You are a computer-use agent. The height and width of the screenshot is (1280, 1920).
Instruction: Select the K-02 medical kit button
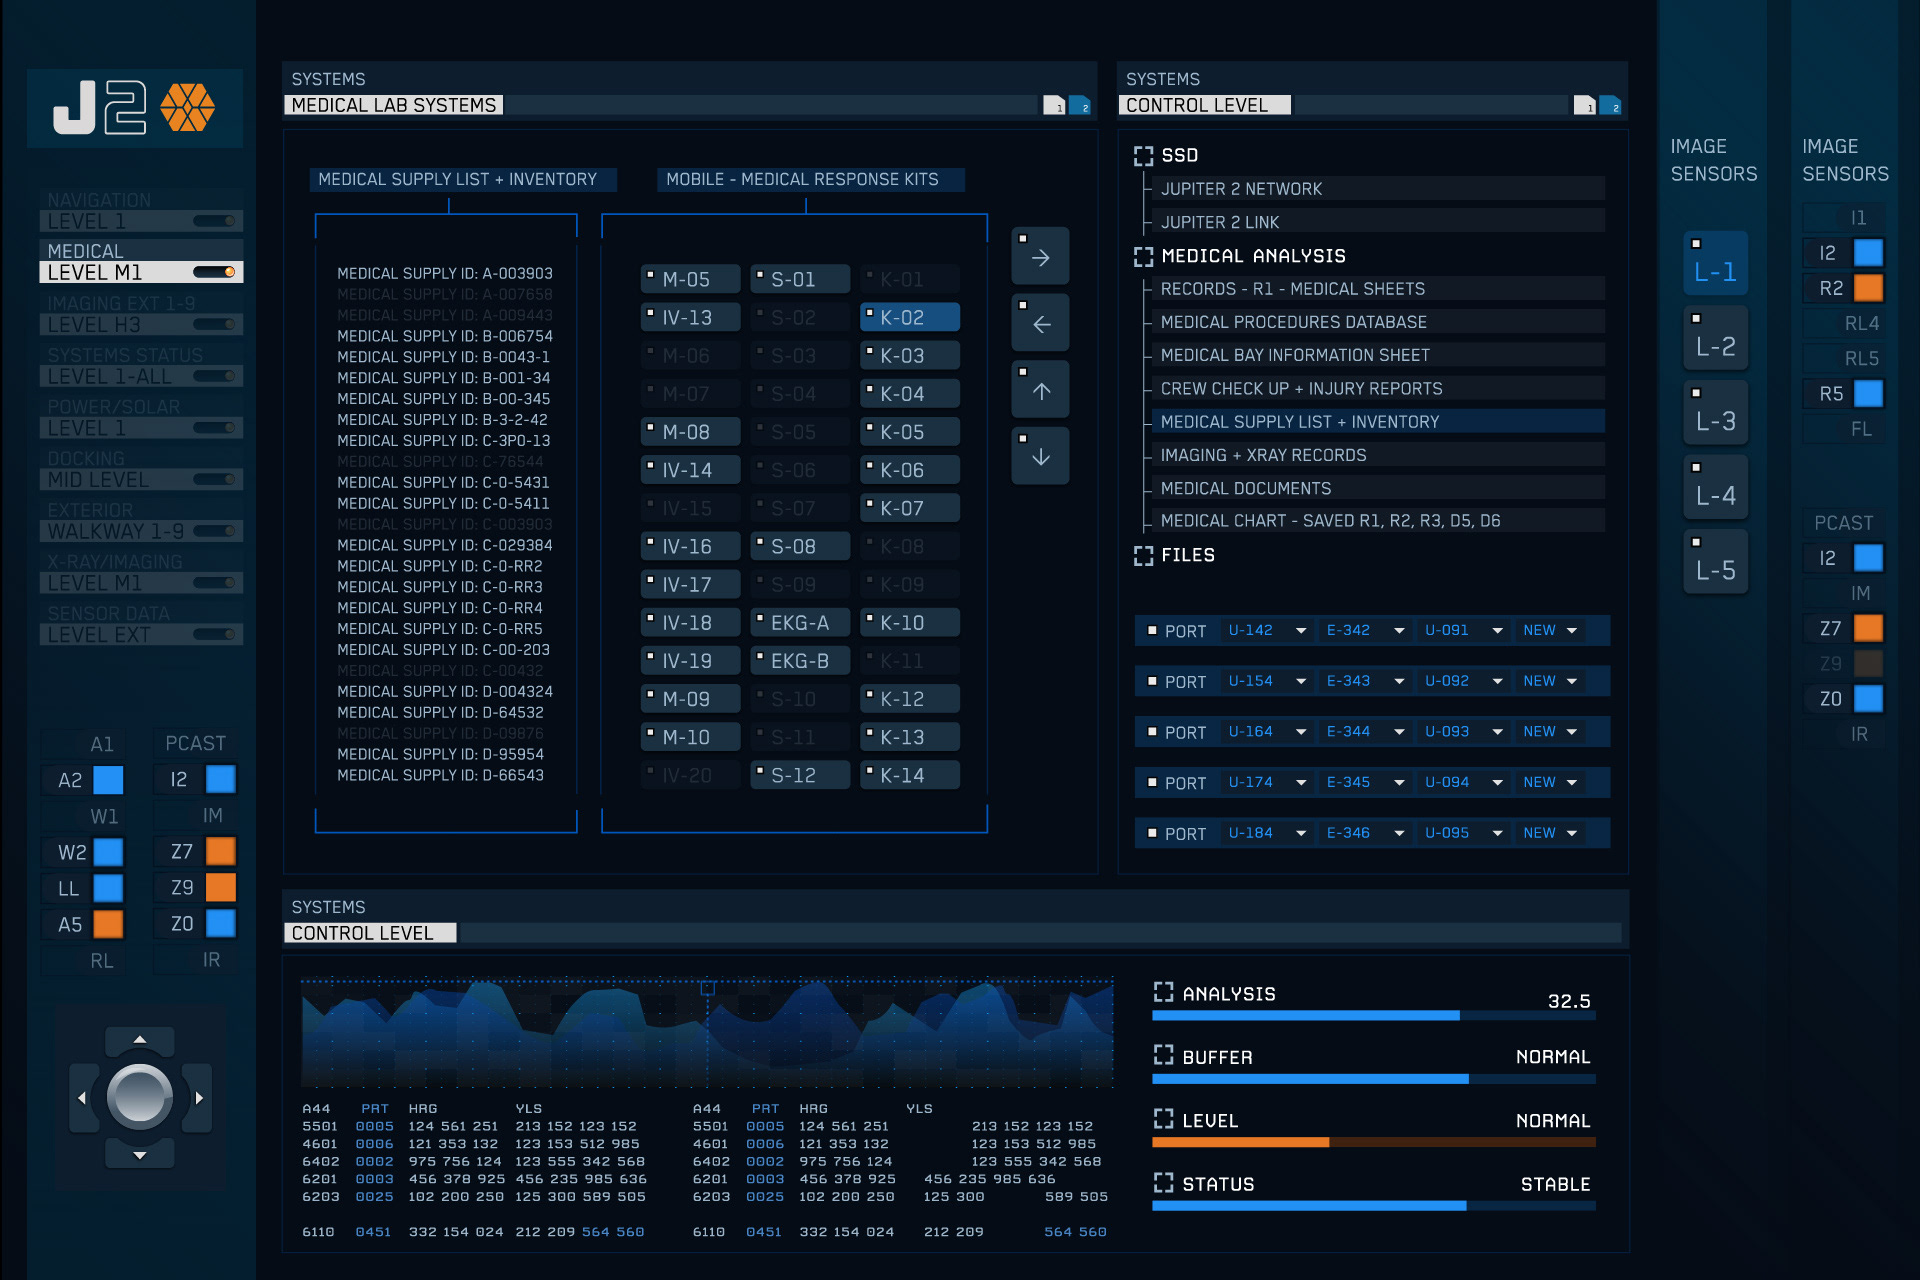point(909,318)
